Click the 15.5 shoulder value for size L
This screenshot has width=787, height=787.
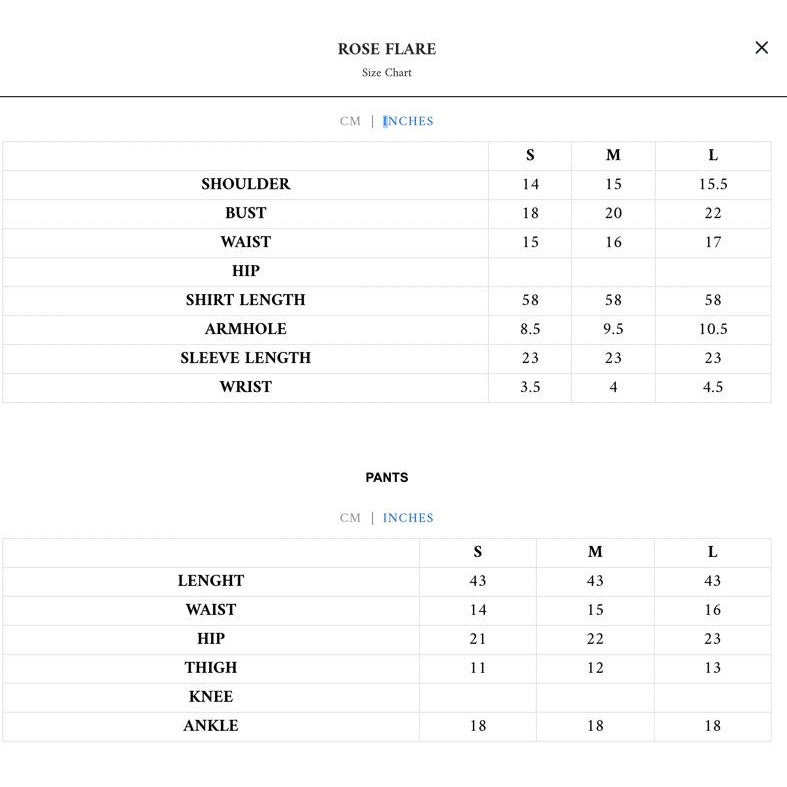[x=712, y=184]
